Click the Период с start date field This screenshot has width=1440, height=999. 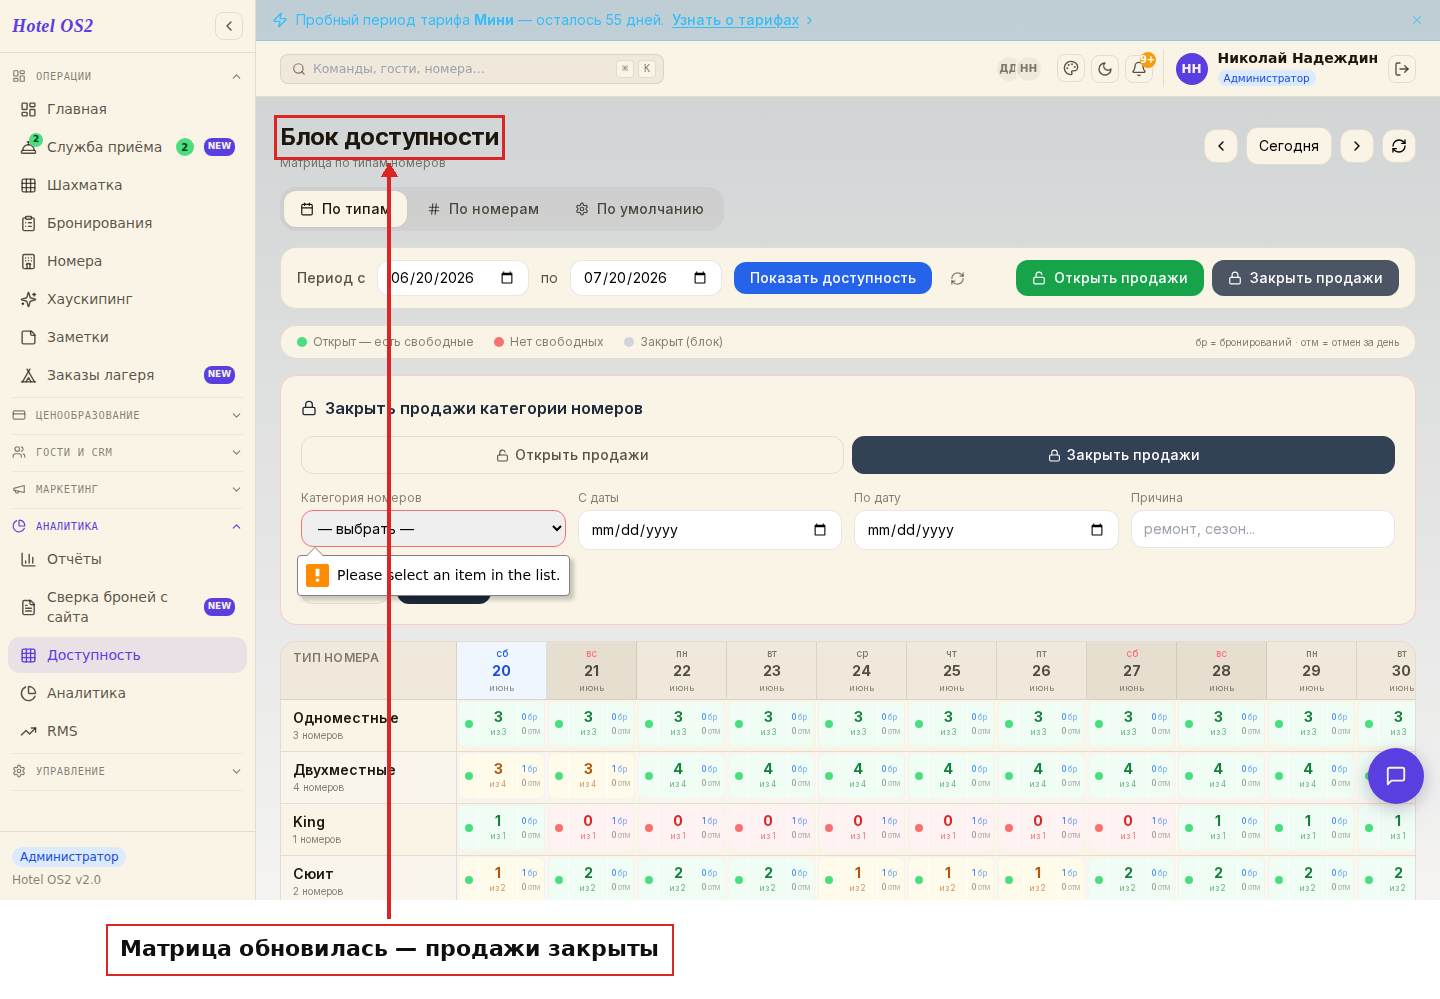(x=453, y=278)
